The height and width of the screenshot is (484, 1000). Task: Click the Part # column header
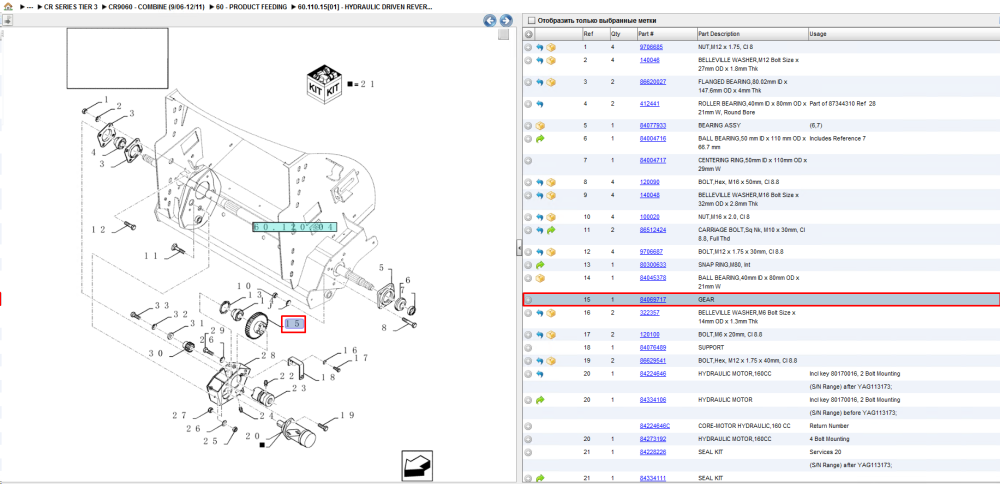pyautogui.click(x=646, y=34)
